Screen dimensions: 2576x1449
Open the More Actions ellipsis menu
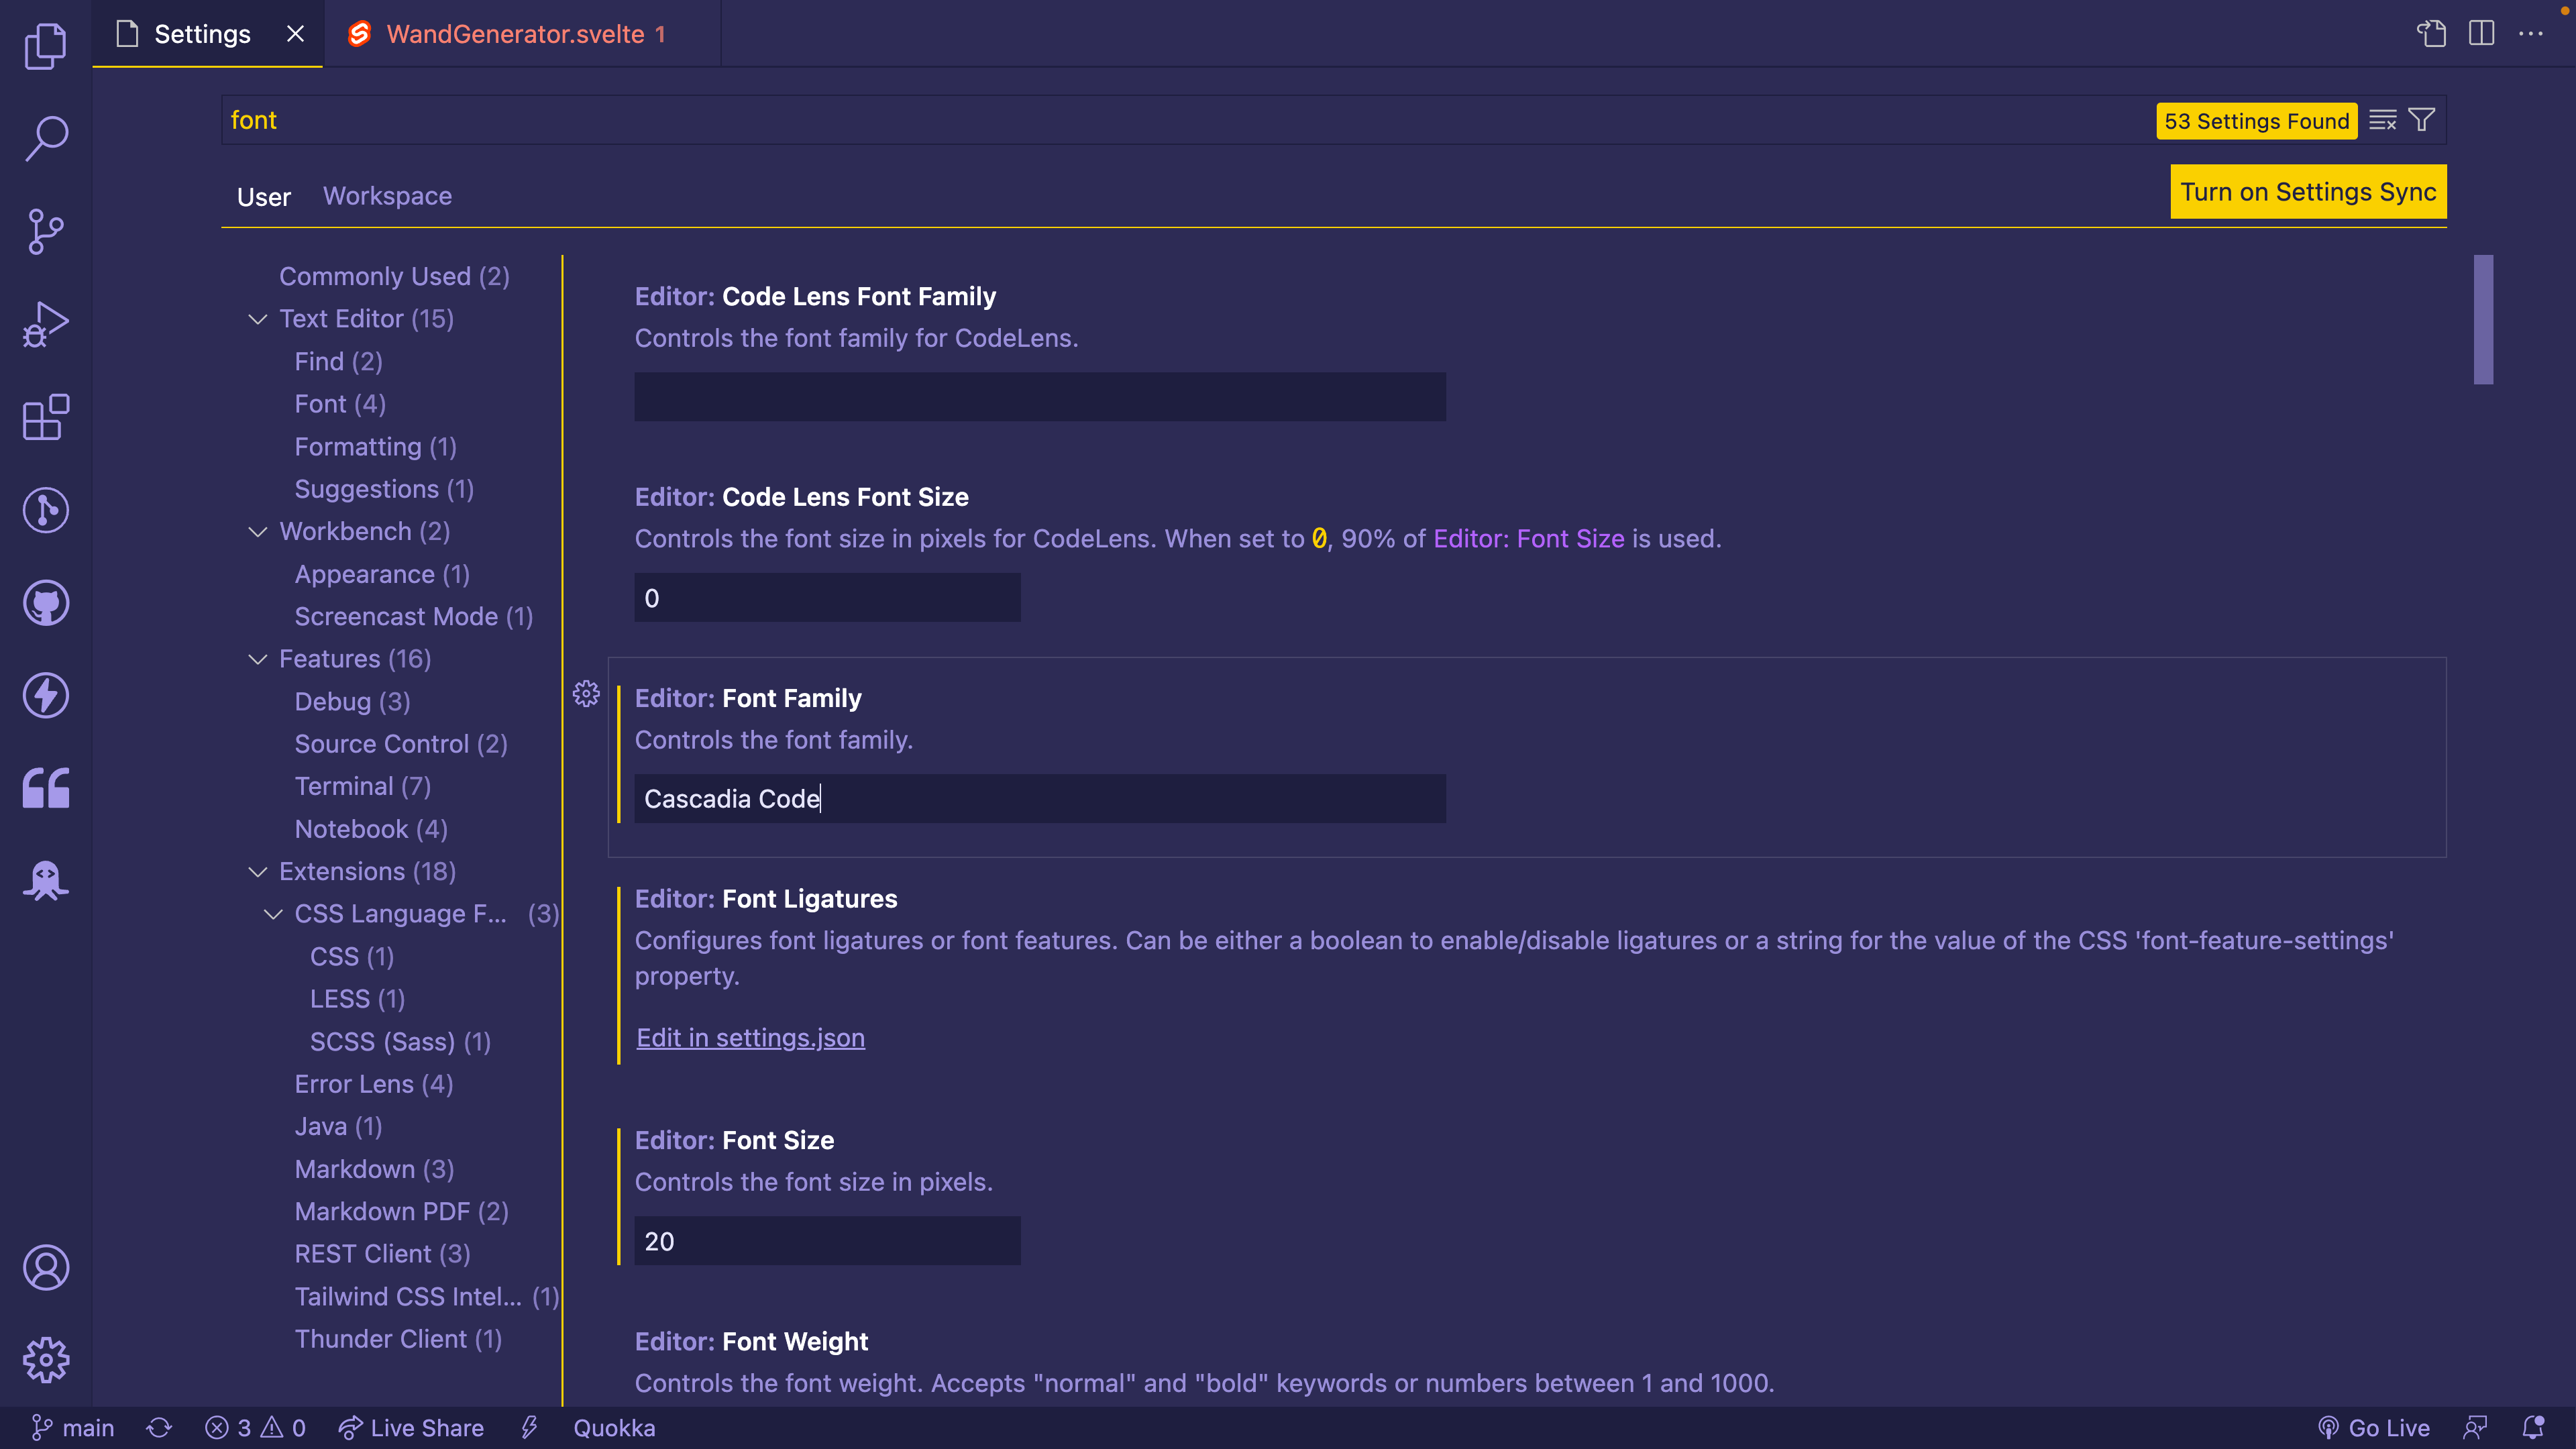click(2531, 34)
